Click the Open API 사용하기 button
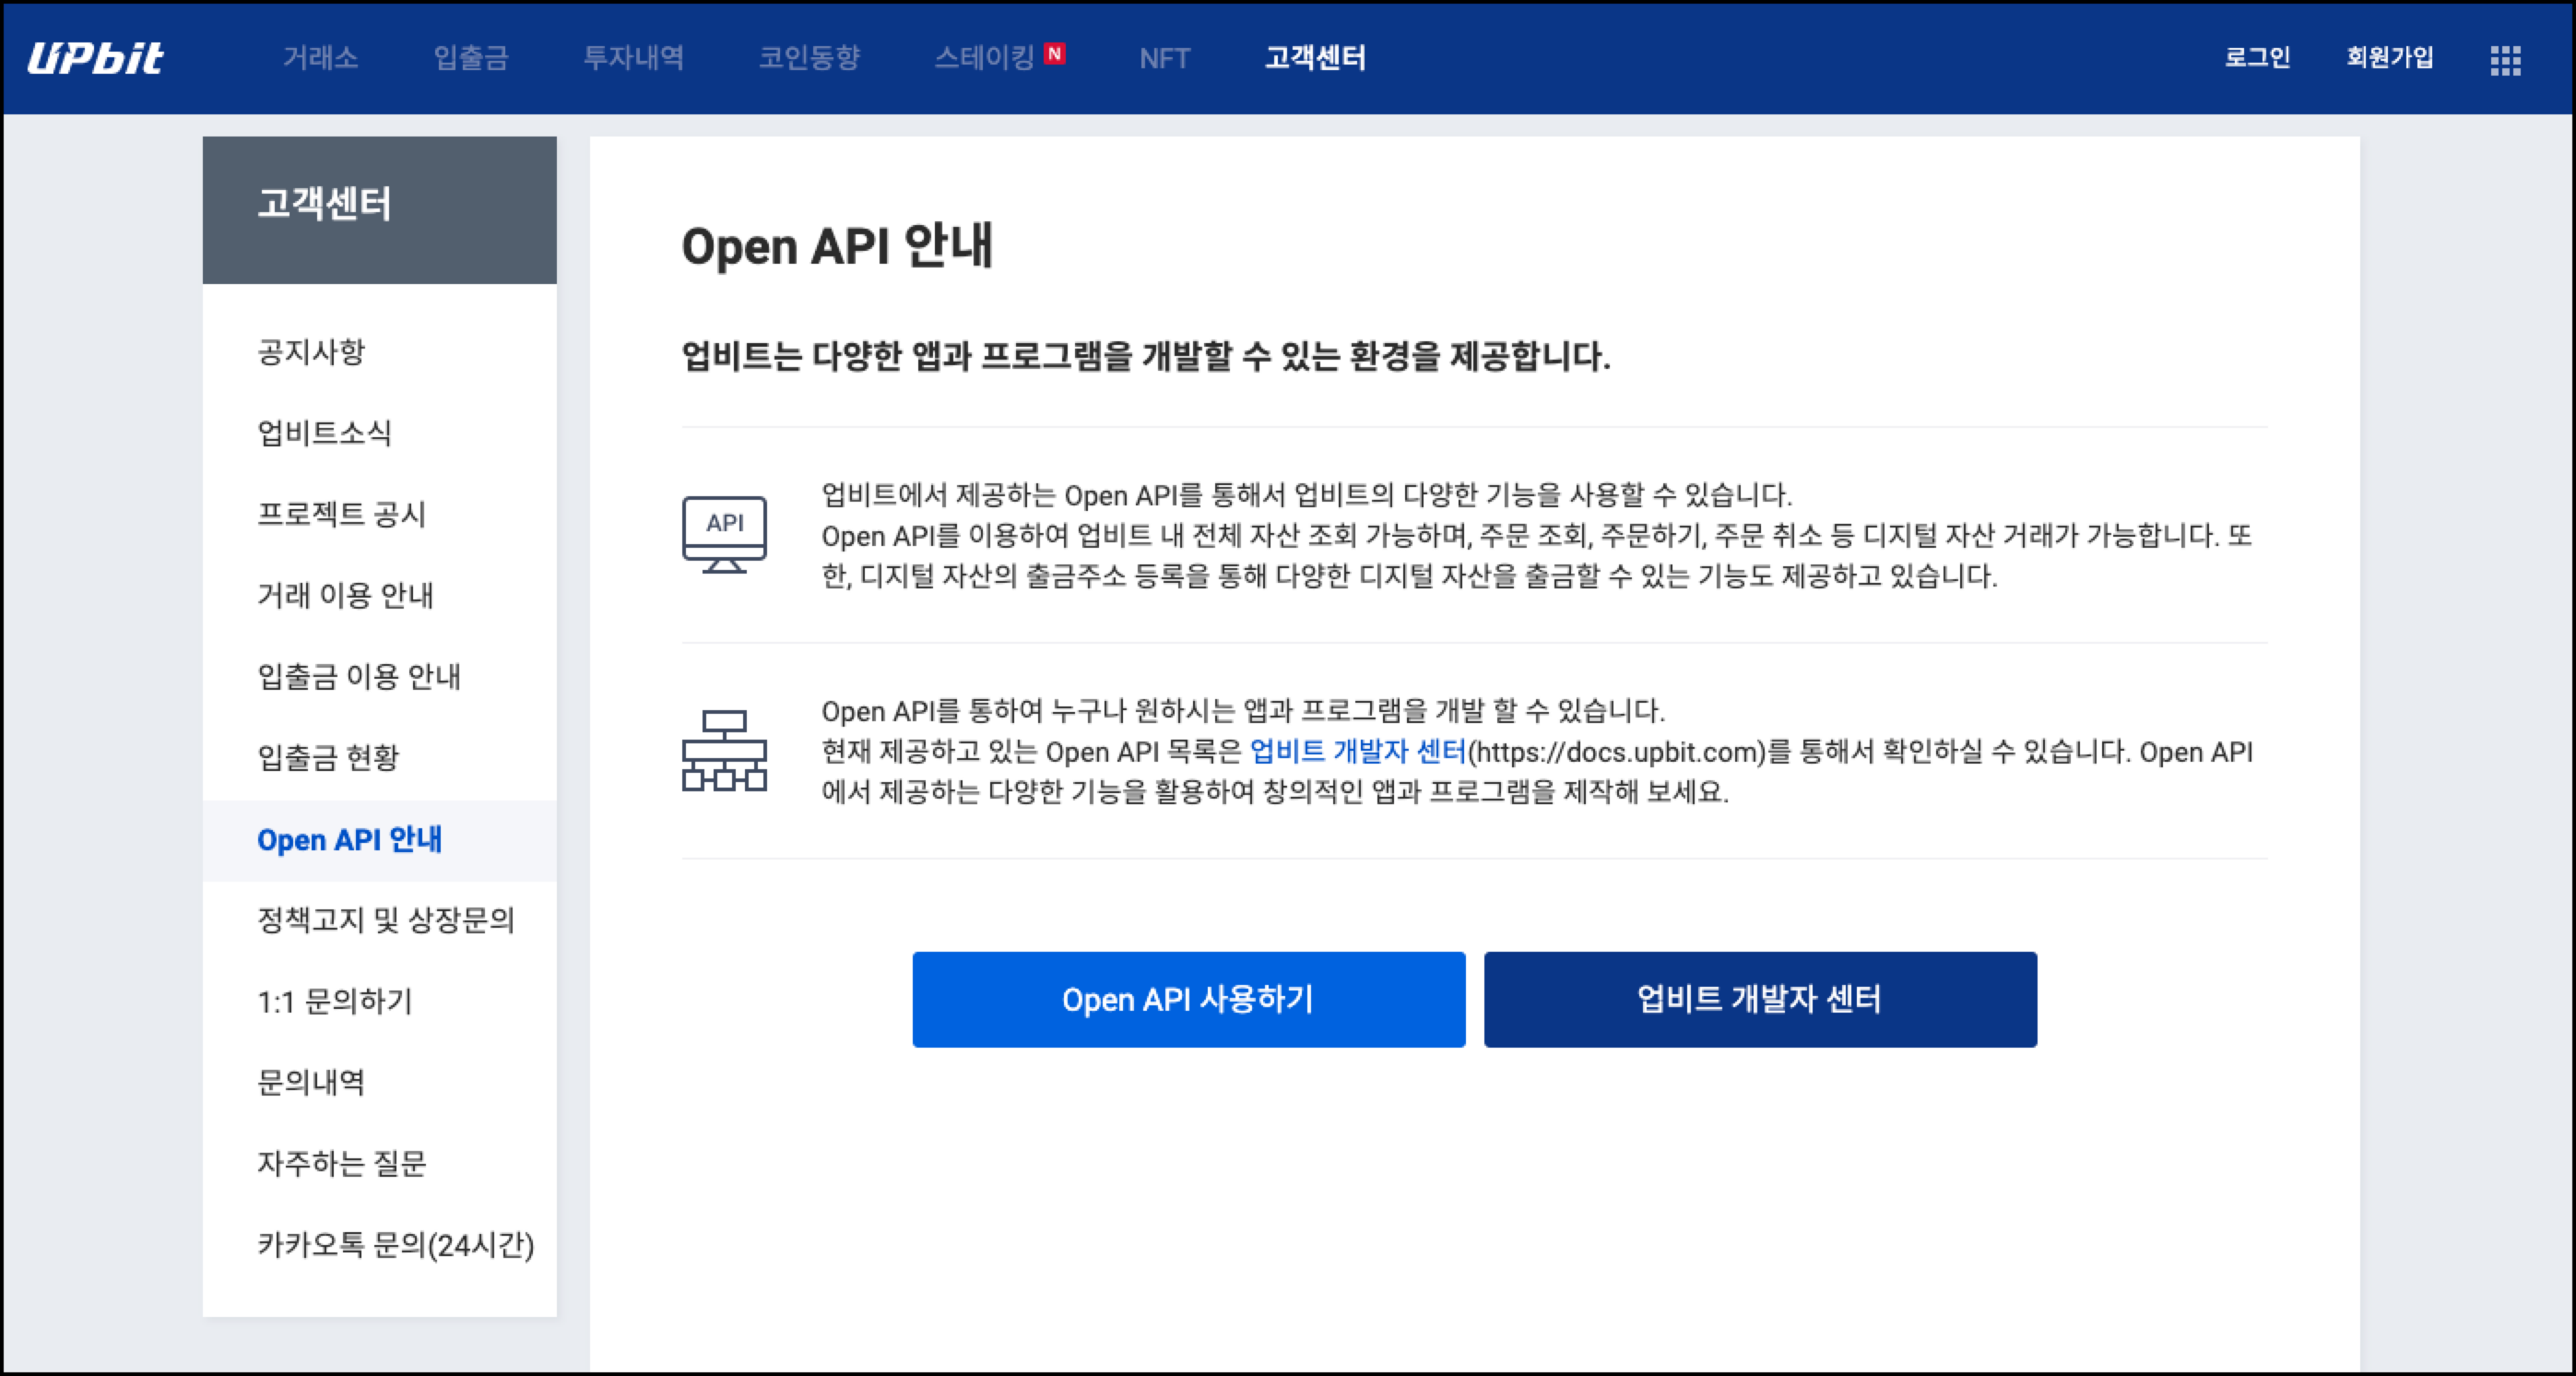Viewport: 2576px width, 1376px height. (1188, 999)
